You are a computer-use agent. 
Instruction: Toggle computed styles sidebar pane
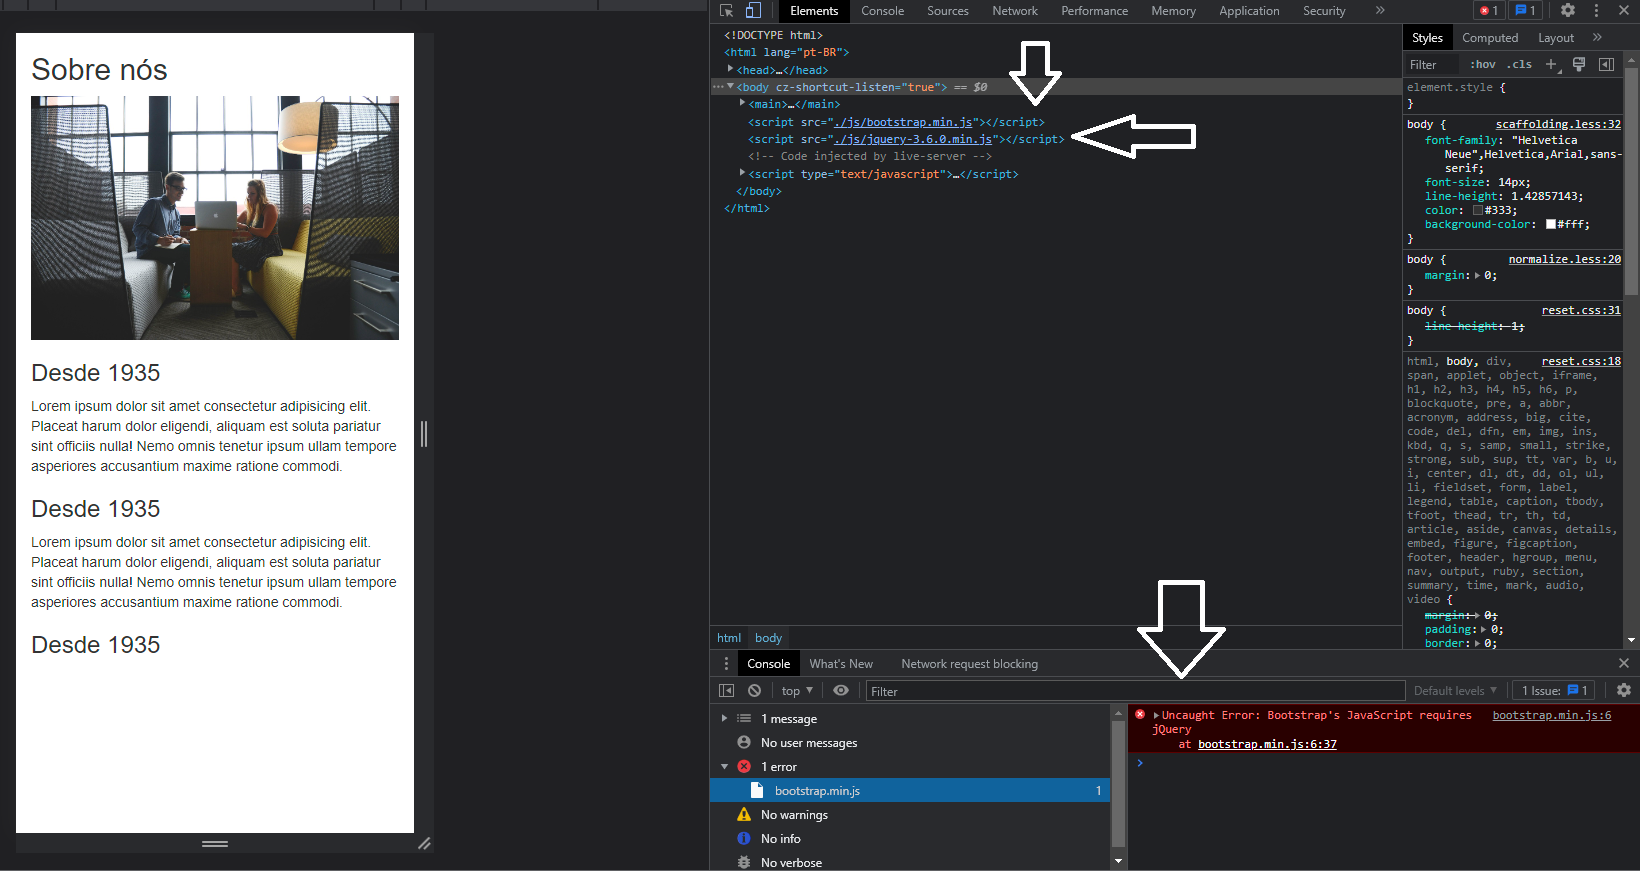pyautogui.click(x=1606, y=65)
